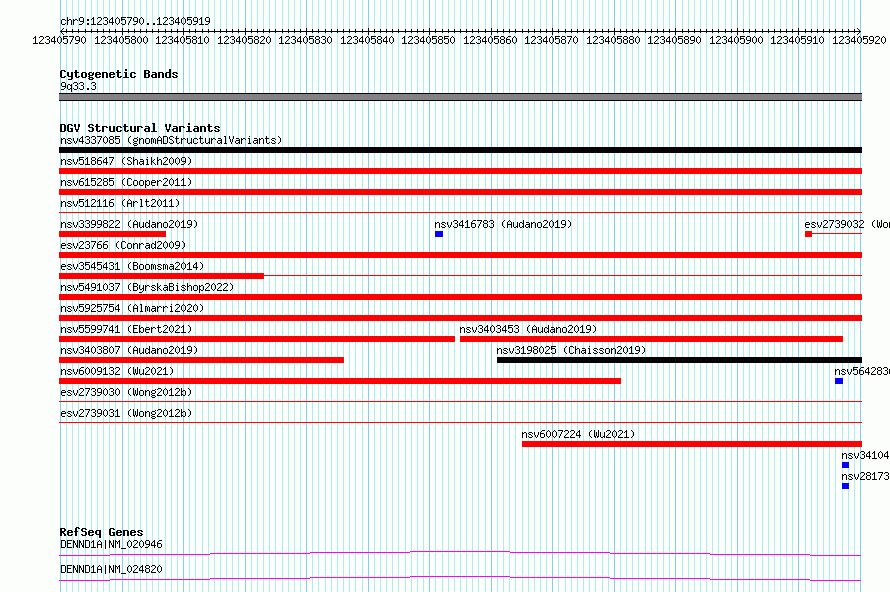
Task: Click ruler position 123405850
Action: tap(429, 40)
